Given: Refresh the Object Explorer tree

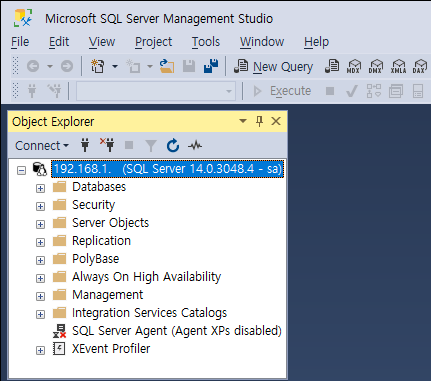Looking at the screenshot, I should pyautogui.click(x=173, y=145).
